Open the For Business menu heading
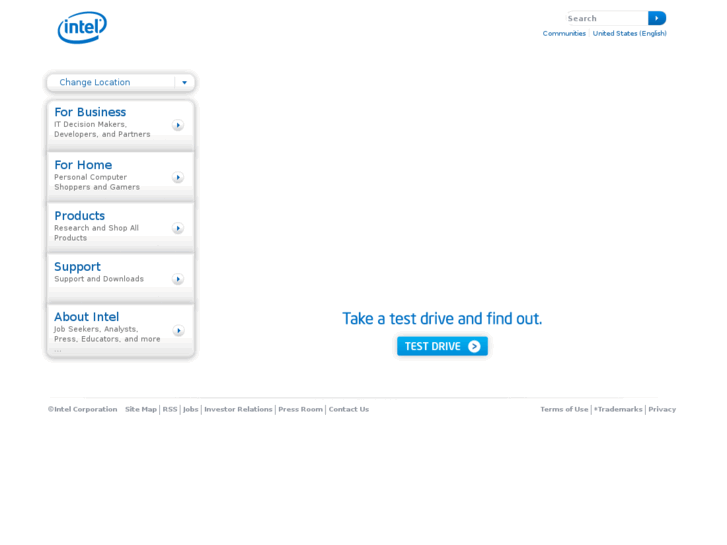The image size is (727, 545). click(90, 112)
